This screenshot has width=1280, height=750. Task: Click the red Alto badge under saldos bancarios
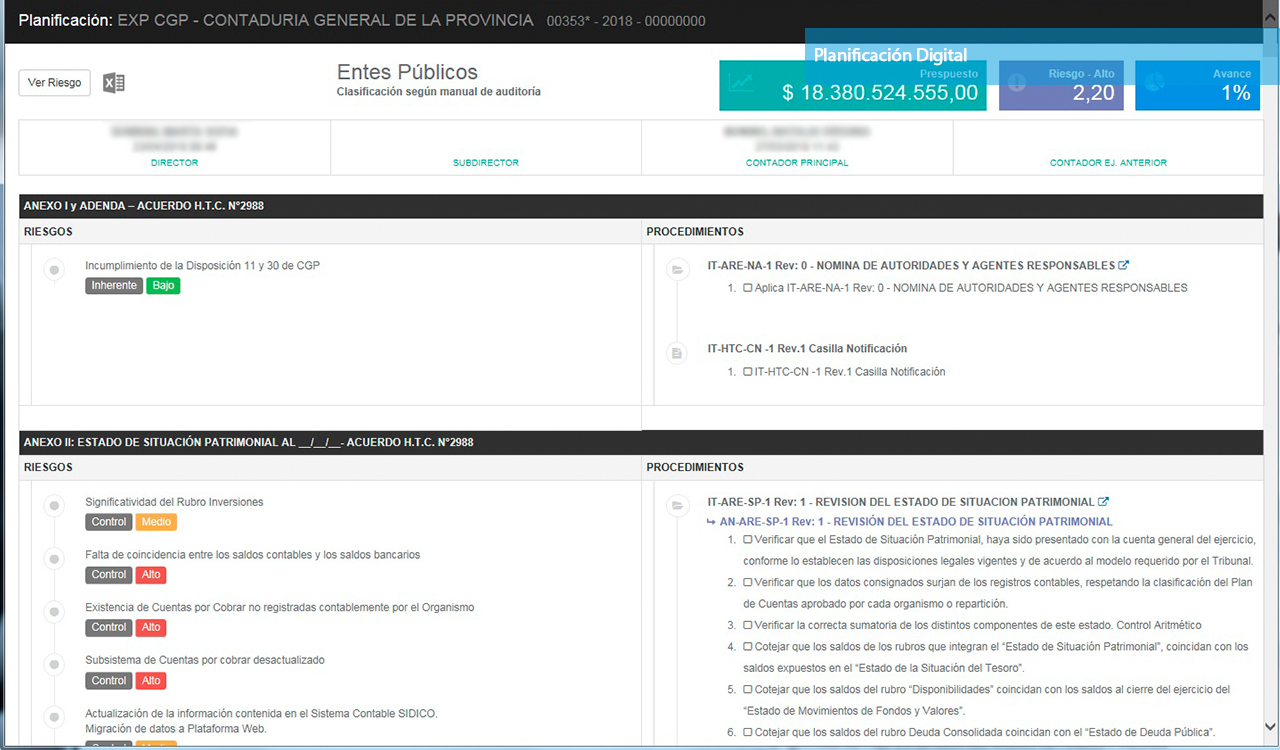pyautogui.click(x=151, y=575)
